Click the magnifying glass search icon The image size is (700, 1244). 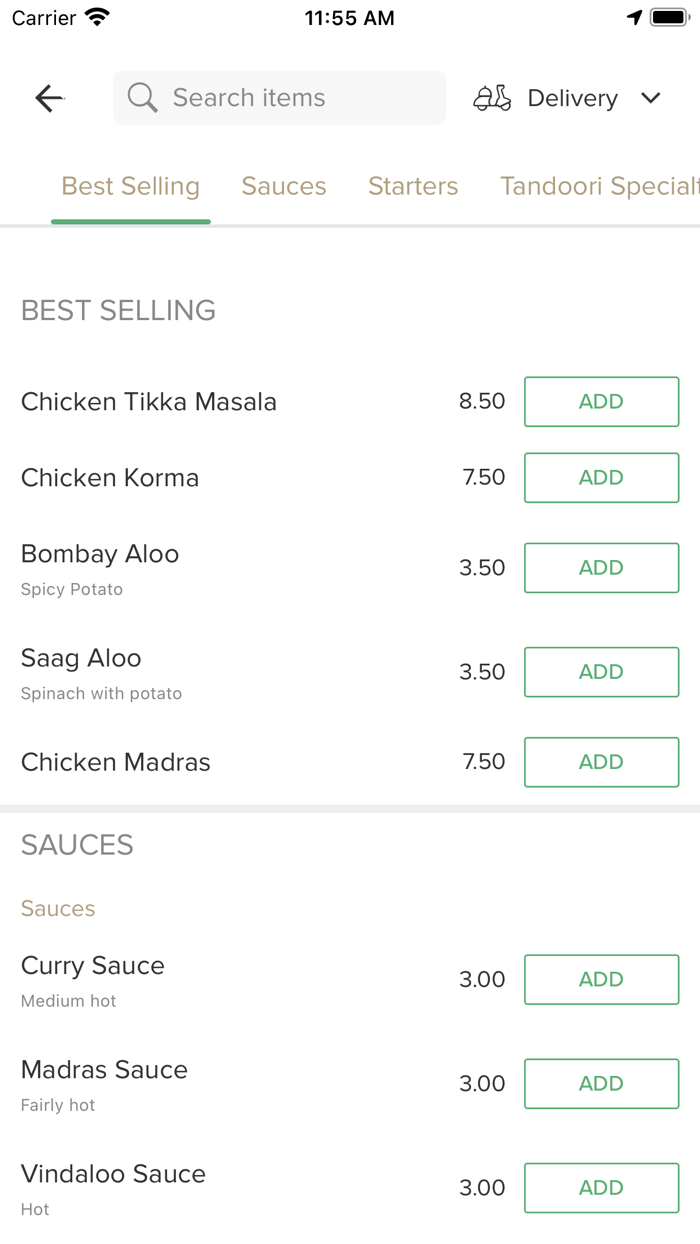point(141,97)
